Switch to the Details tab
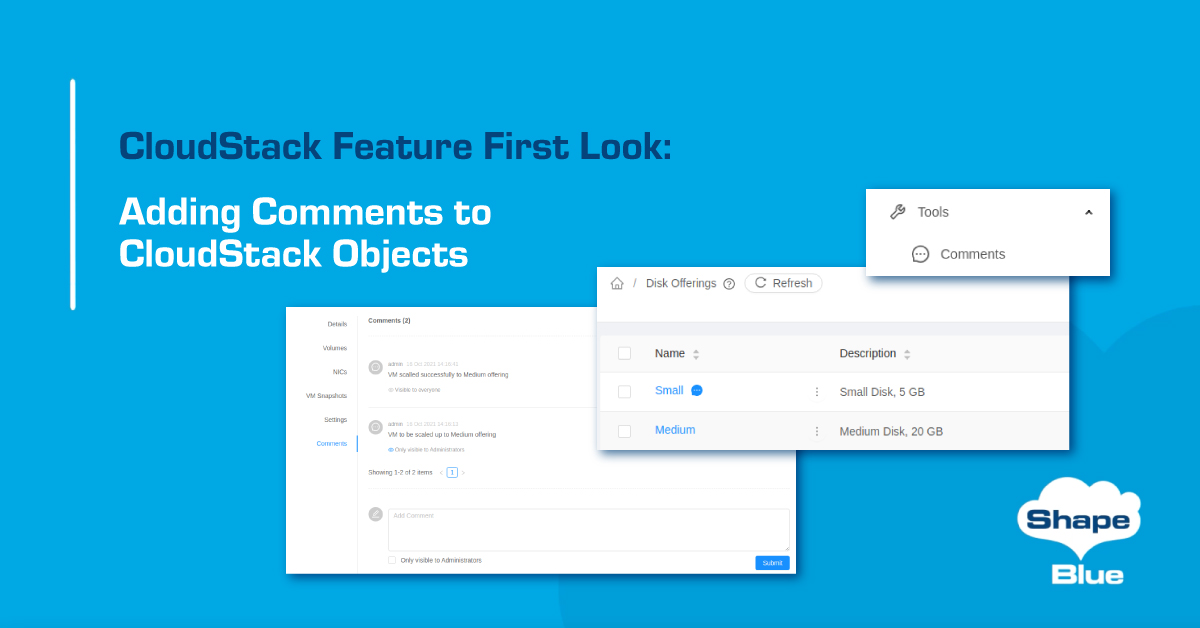The image size is (1200, 628). click(337, 324)
